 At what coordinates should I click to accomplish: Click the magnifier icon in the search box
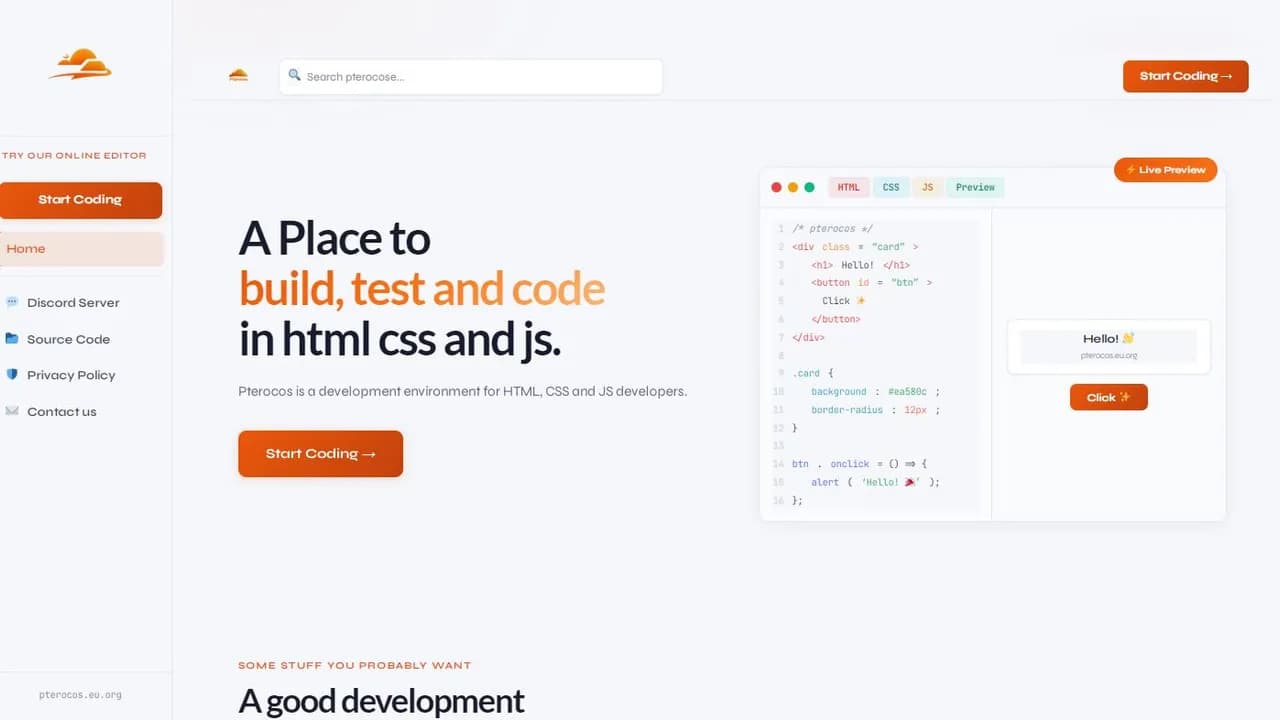[294, 75]
